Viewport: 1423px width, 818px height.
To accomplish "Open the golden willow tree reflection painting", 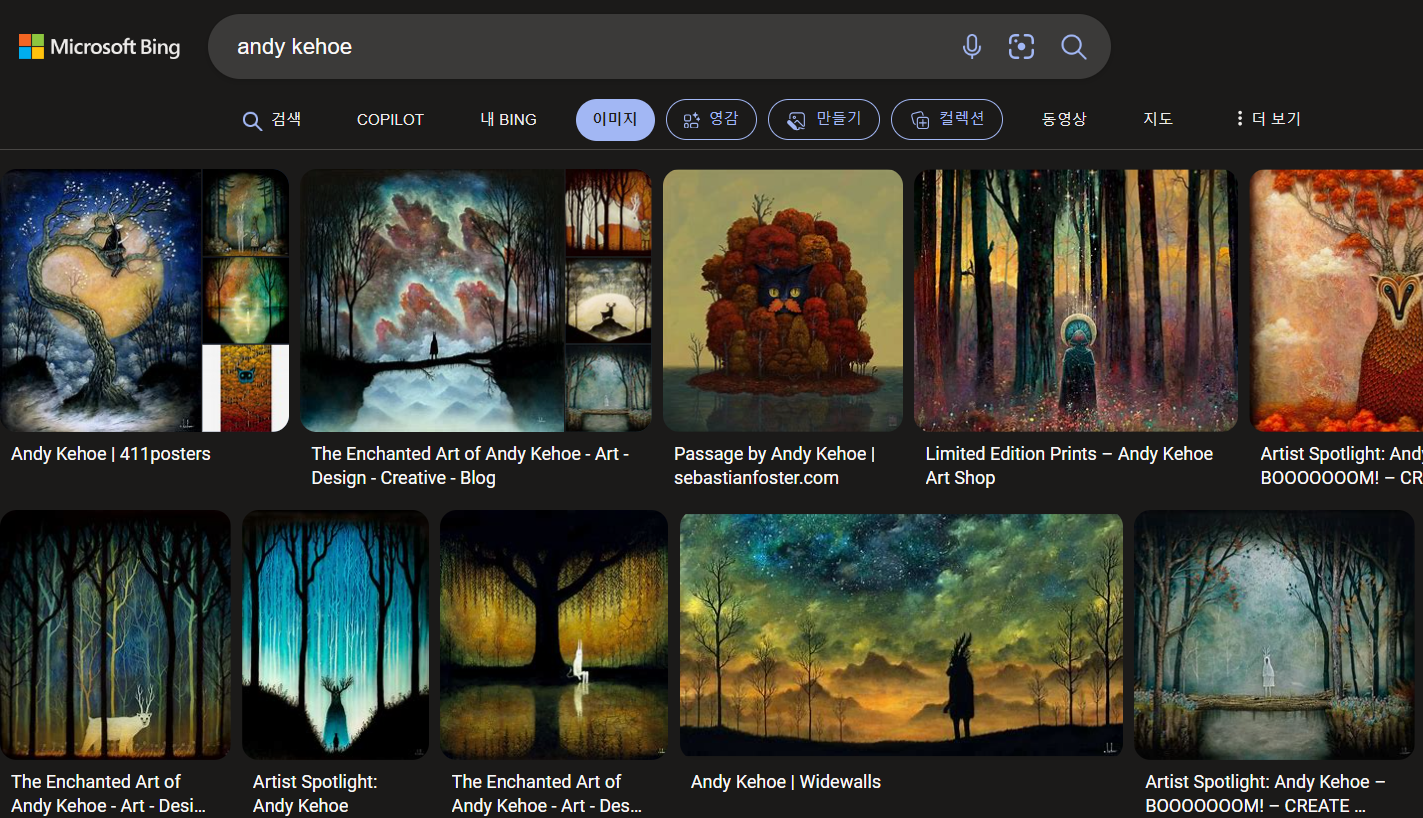I will pyautogui.click(x=554, y=635).
